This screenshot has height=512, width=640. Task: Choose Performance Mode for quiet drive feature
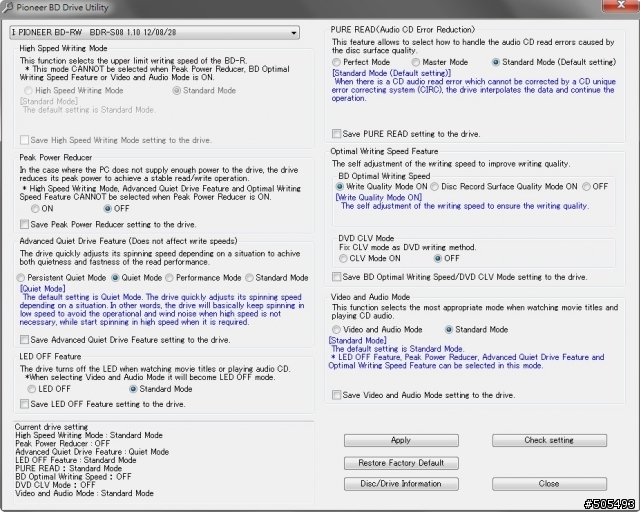pos(169,278)
